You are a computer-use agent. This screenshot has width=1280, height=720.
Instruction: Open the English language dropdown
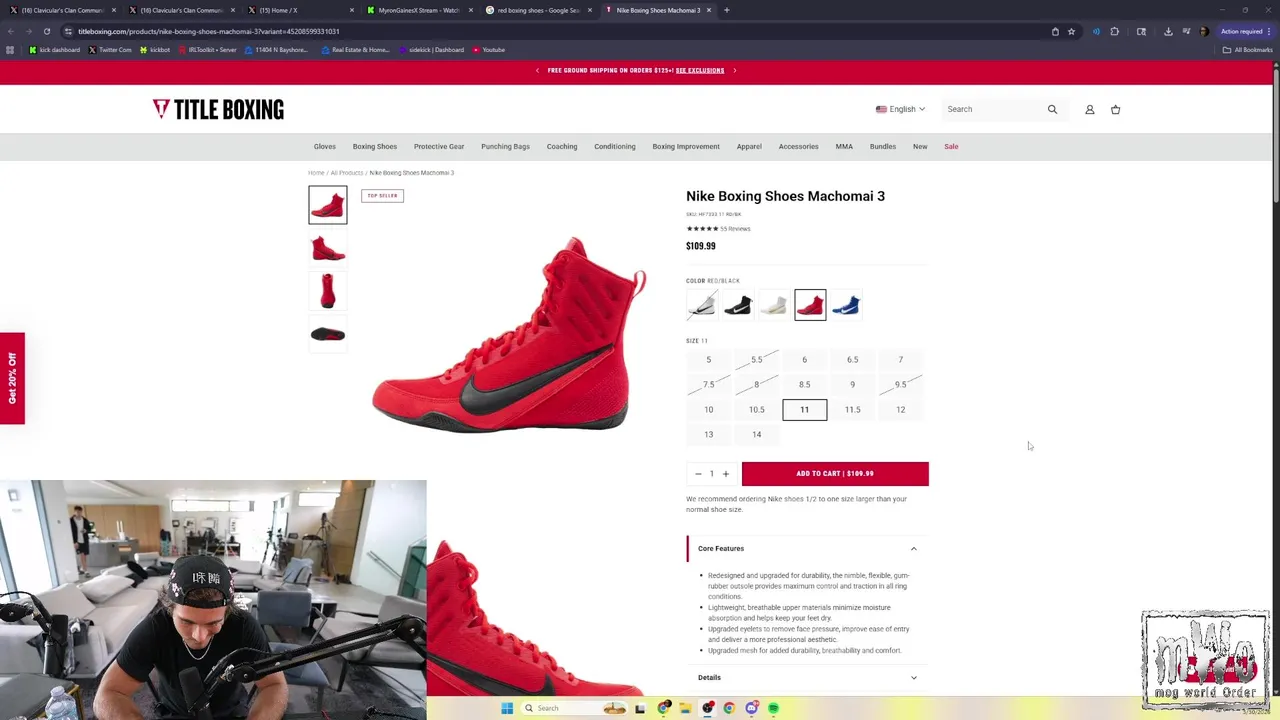point(900,109)
